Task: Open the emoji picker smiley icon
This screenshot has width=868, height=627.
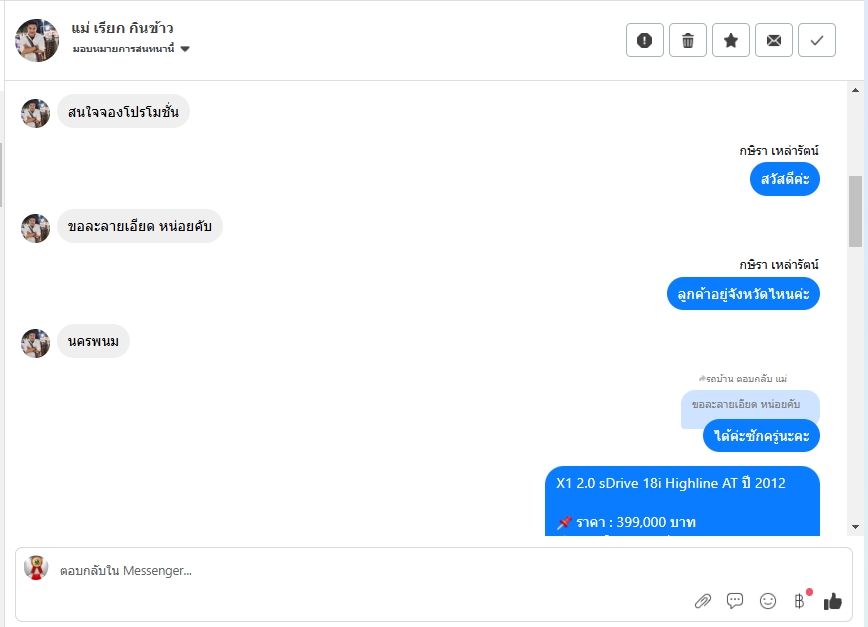Action: (x=768, y=601)
